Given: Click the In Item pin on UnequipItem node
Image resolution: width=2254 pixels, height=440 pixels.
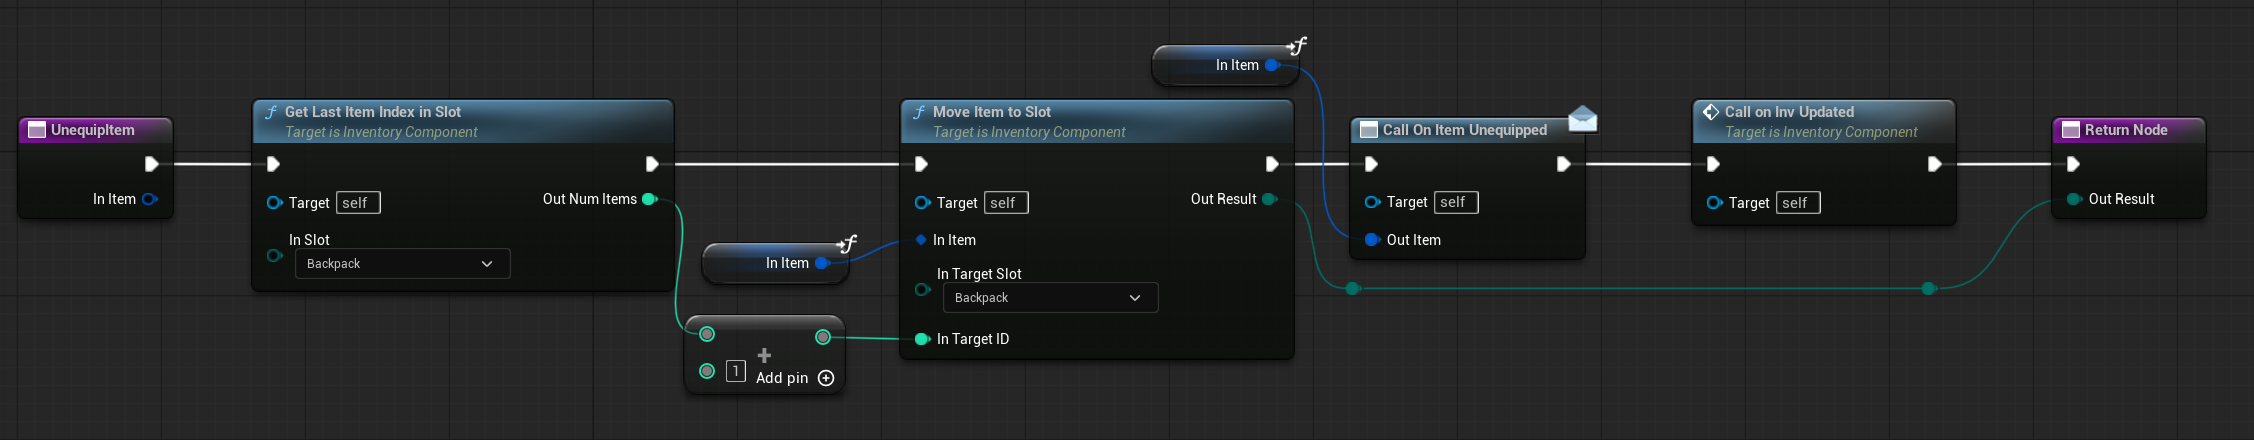Looking at the screenshot, I should point(149,199).
